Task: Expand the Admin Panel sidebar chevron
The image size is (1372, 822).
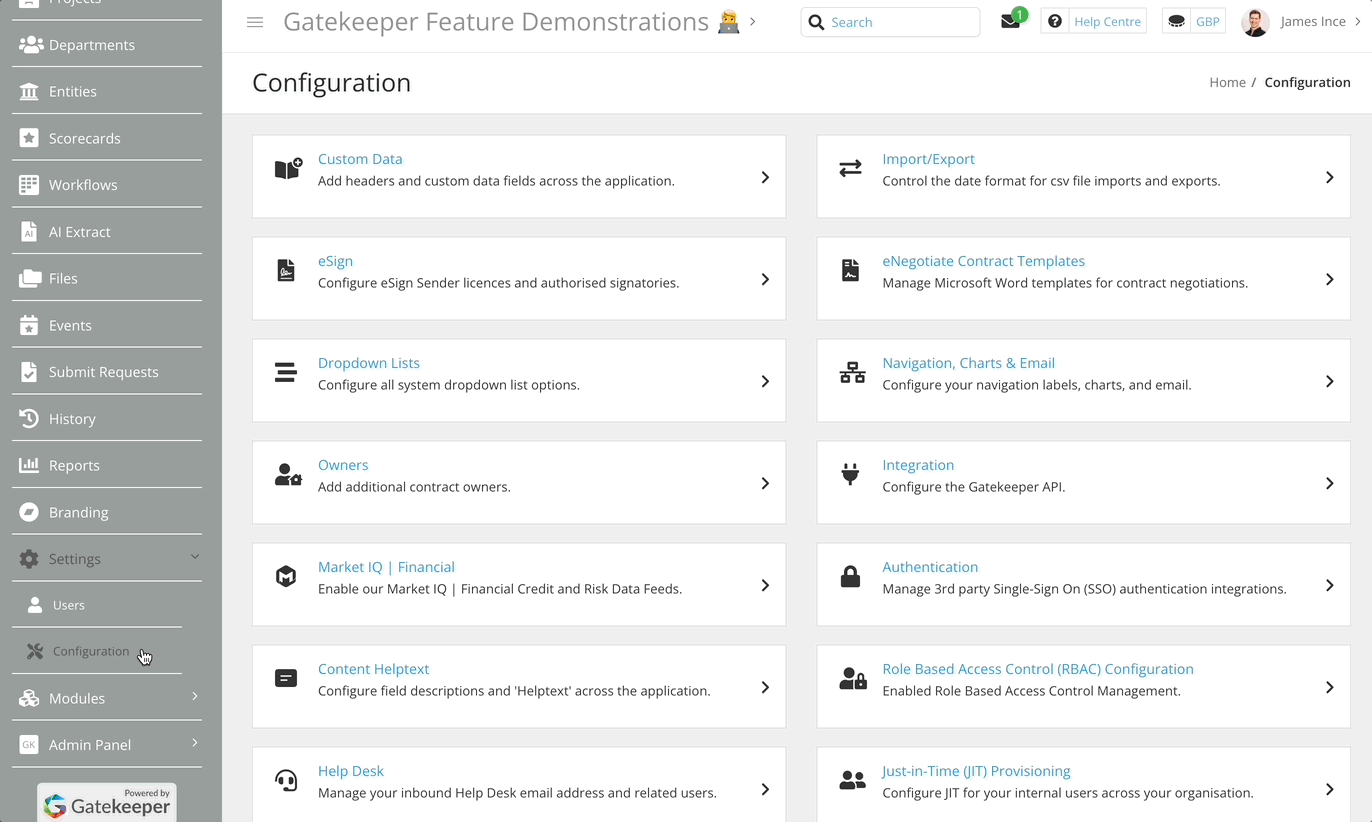Action: [x=195, y=743]
